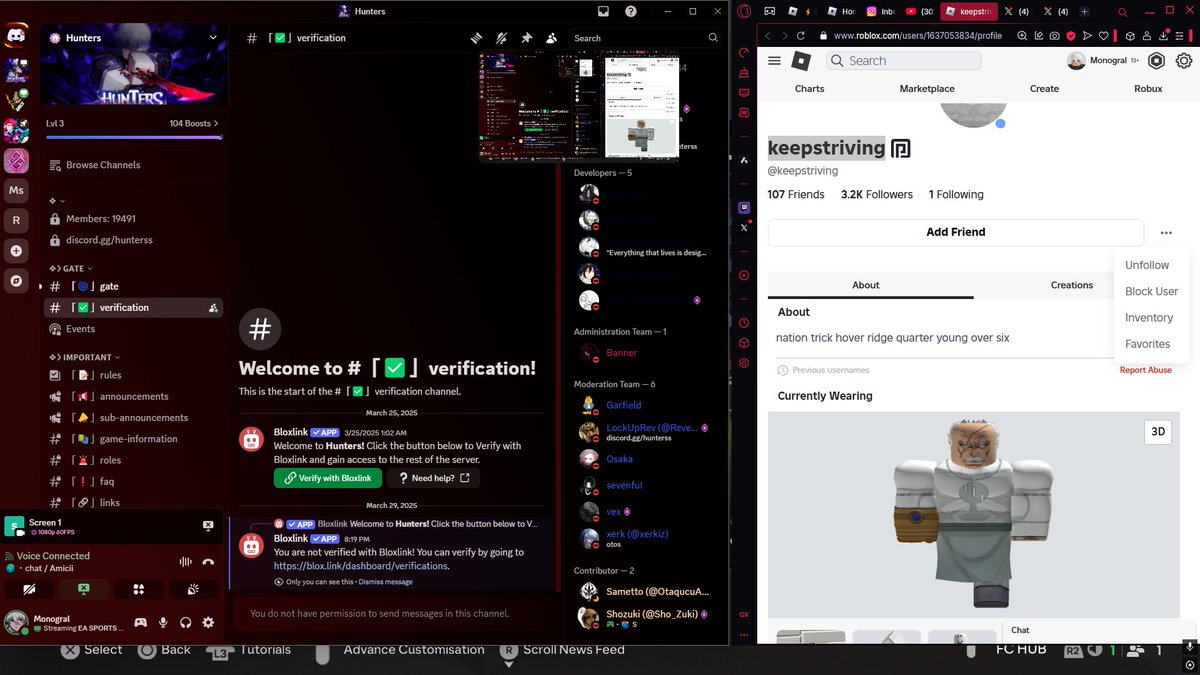Toggle notification settings bell icon in channel header
The height and width of the screenshot is (675, 1200).
[x=502, y=38]
